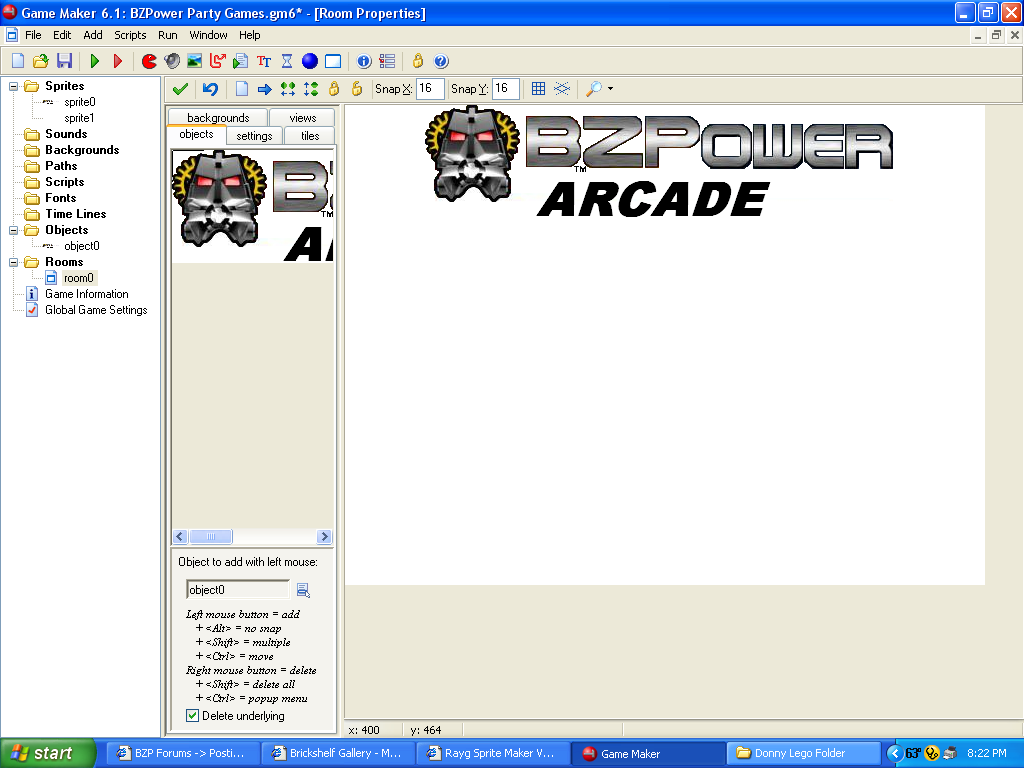The height and width of the screenshot is (768, 1024).
Task: Open the zoom dropdown arrow
Action: 612,89
